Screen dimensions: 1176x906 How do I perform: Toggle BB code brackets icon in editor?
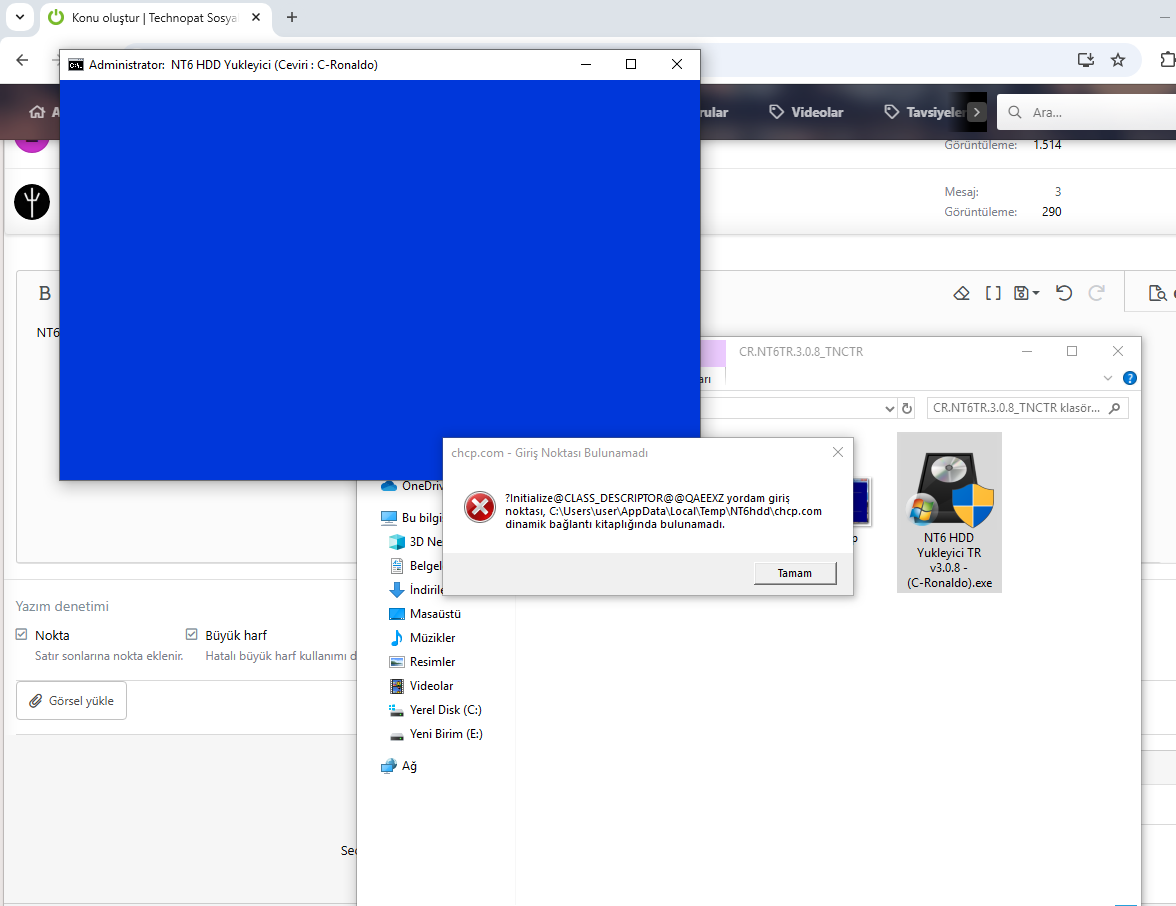pyautogui.click(x=993, y=293)
